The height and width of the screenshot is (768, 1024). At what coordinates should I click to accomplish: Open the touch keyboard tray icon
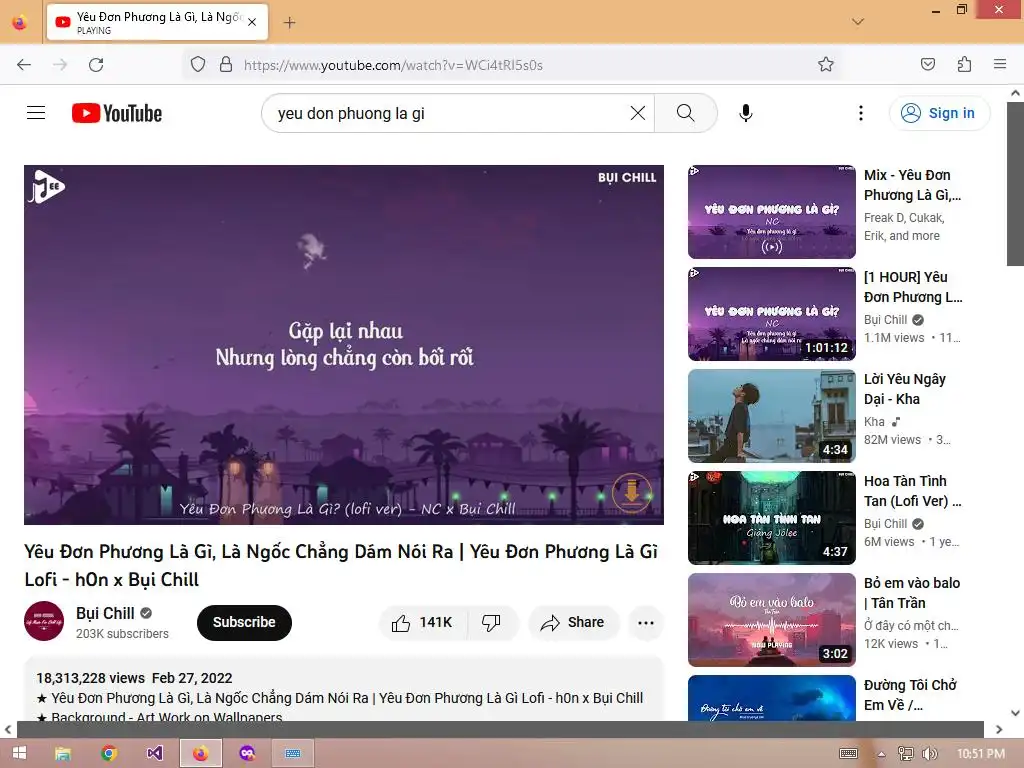tap(848, 754)
